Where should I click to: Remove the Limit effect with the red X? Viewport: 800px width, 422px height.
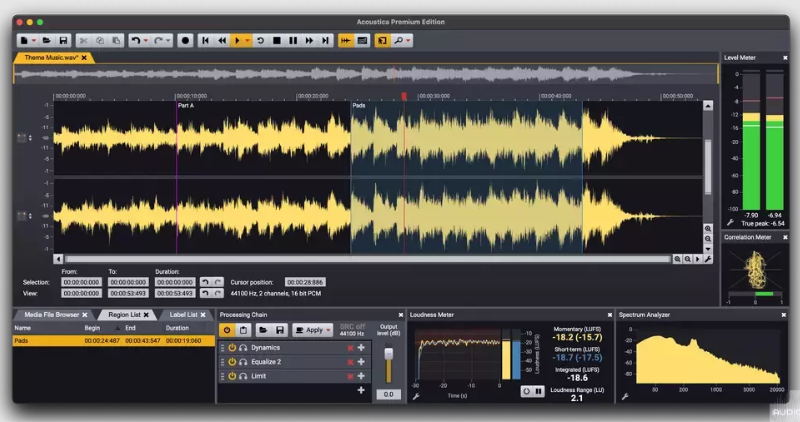(x=350, y=377)
